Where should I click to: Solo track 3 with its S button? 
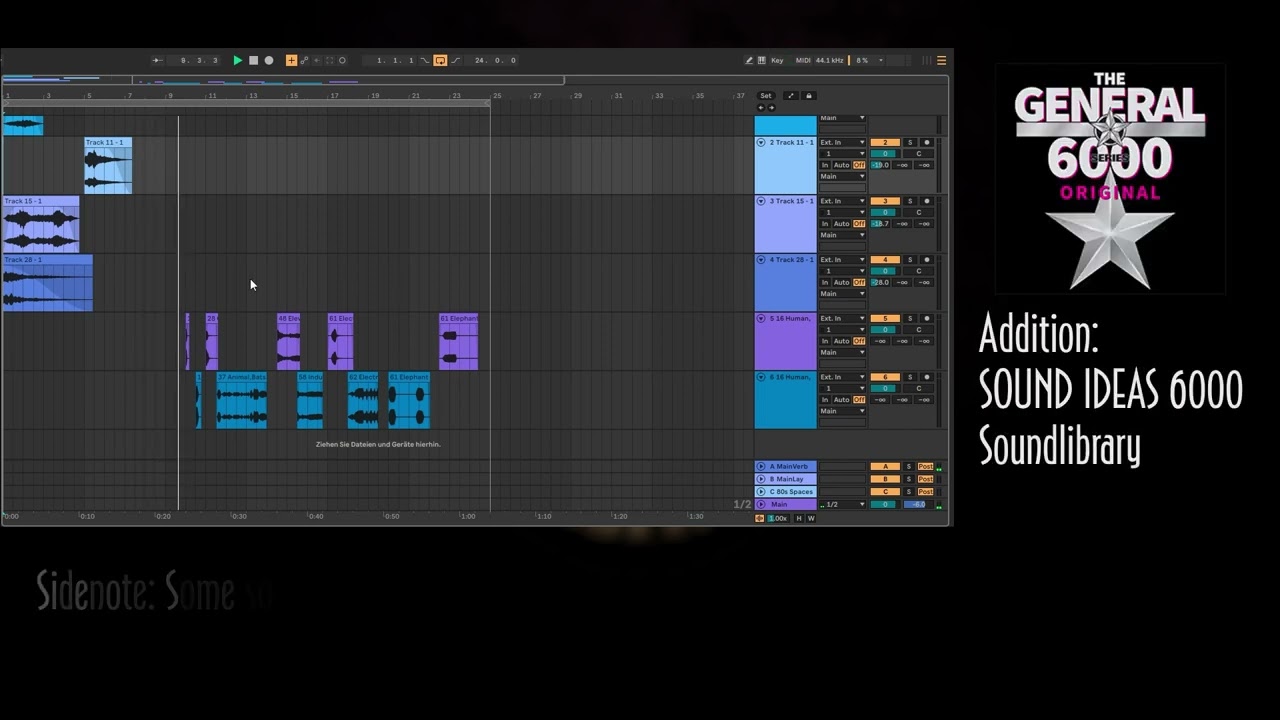point(910,201)
